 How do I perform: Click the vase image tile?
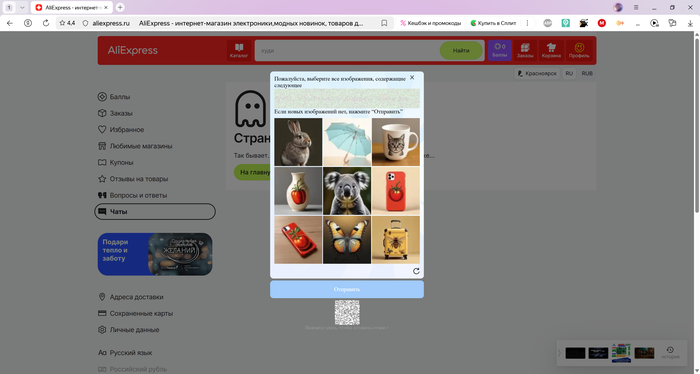pos(298,191)
